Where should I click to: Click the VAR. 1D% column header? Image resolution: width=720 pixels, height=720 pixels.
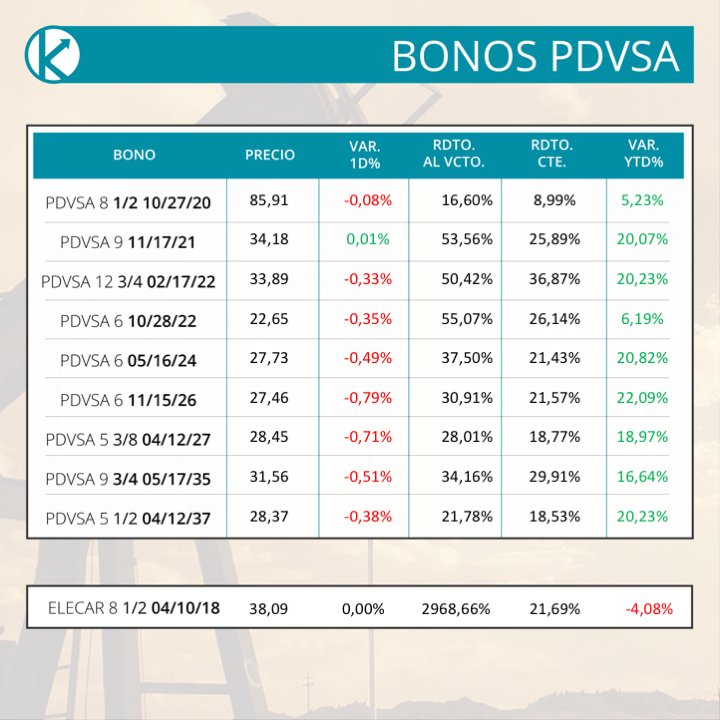367,155
